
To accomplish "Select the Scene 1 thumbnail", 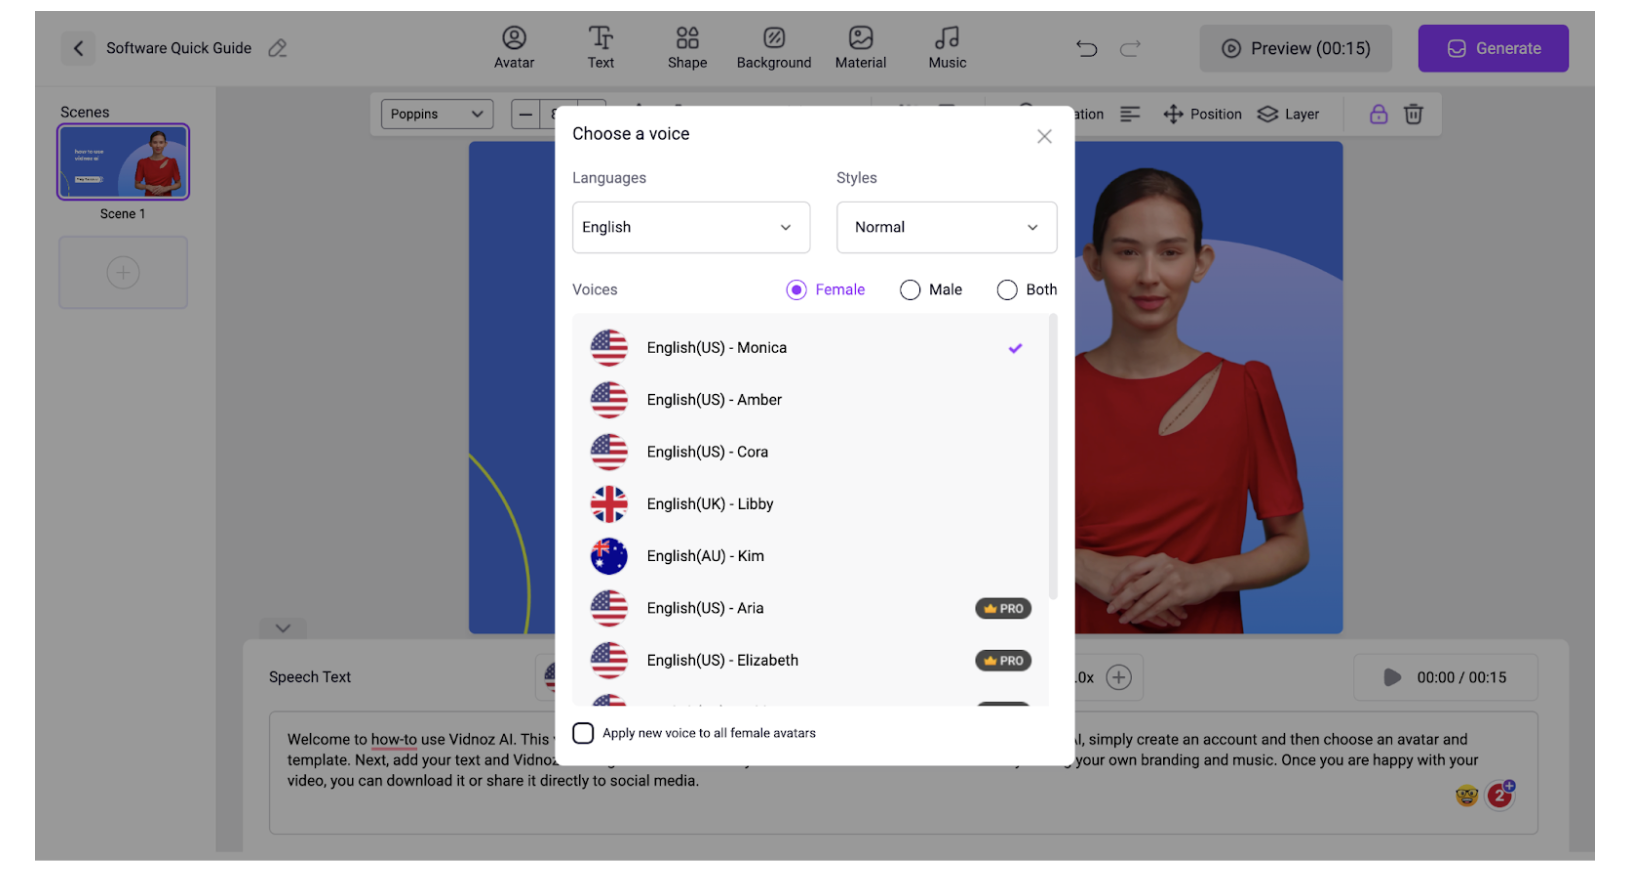I will tap(123, 161).
